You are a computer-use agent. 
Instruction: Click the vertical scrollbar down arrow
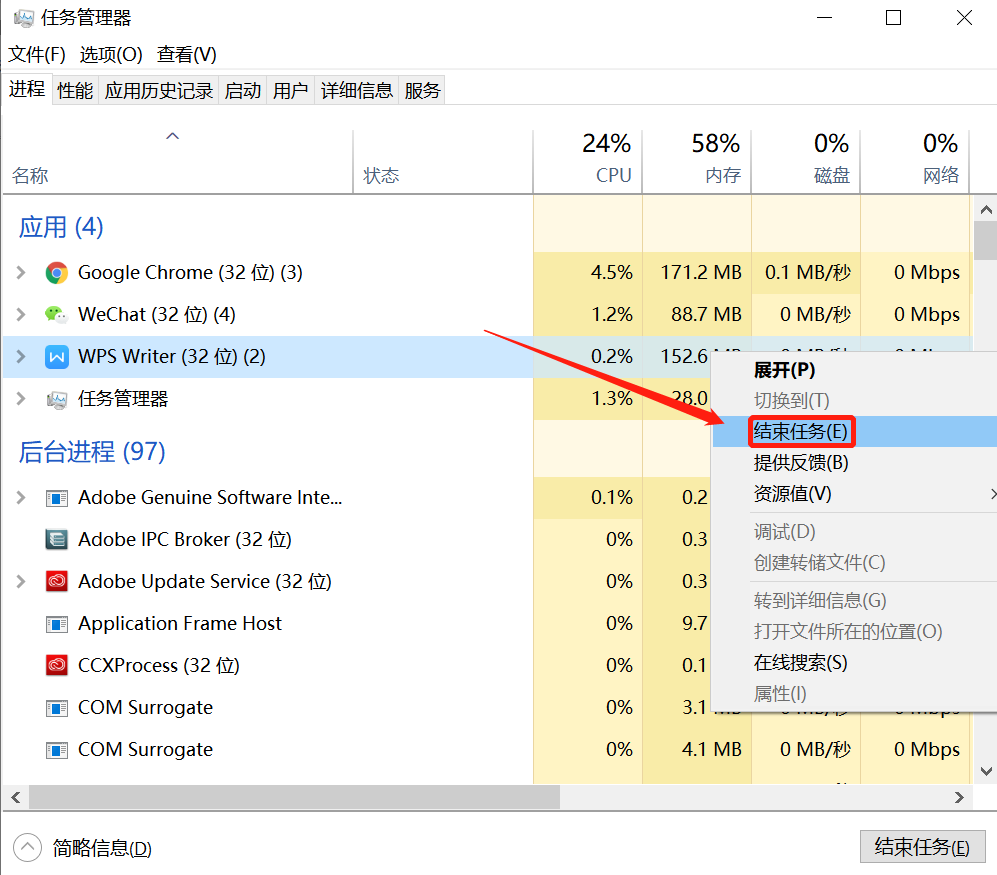tap(985, 770)
